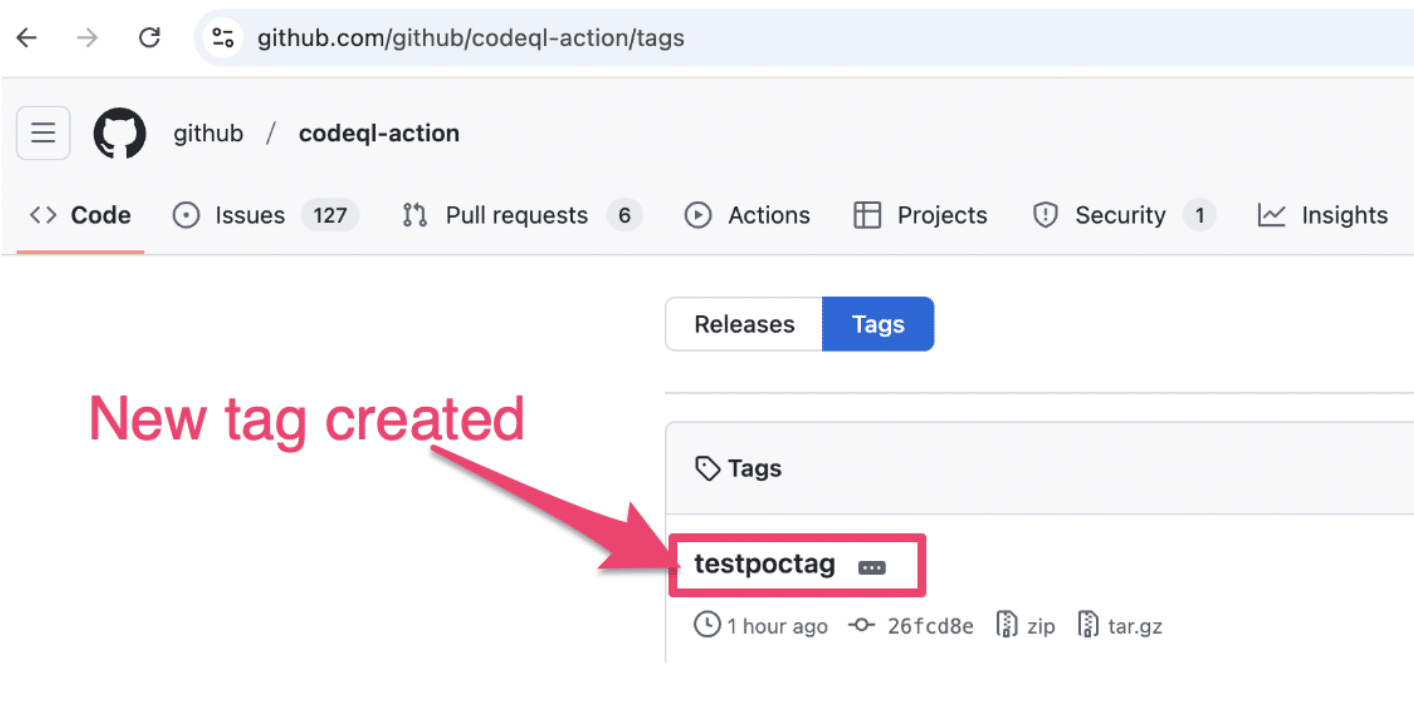The width and height of the screenshot is (1414, 712).
Task: Click the browser forward arrow
Action: coord(88,38)
